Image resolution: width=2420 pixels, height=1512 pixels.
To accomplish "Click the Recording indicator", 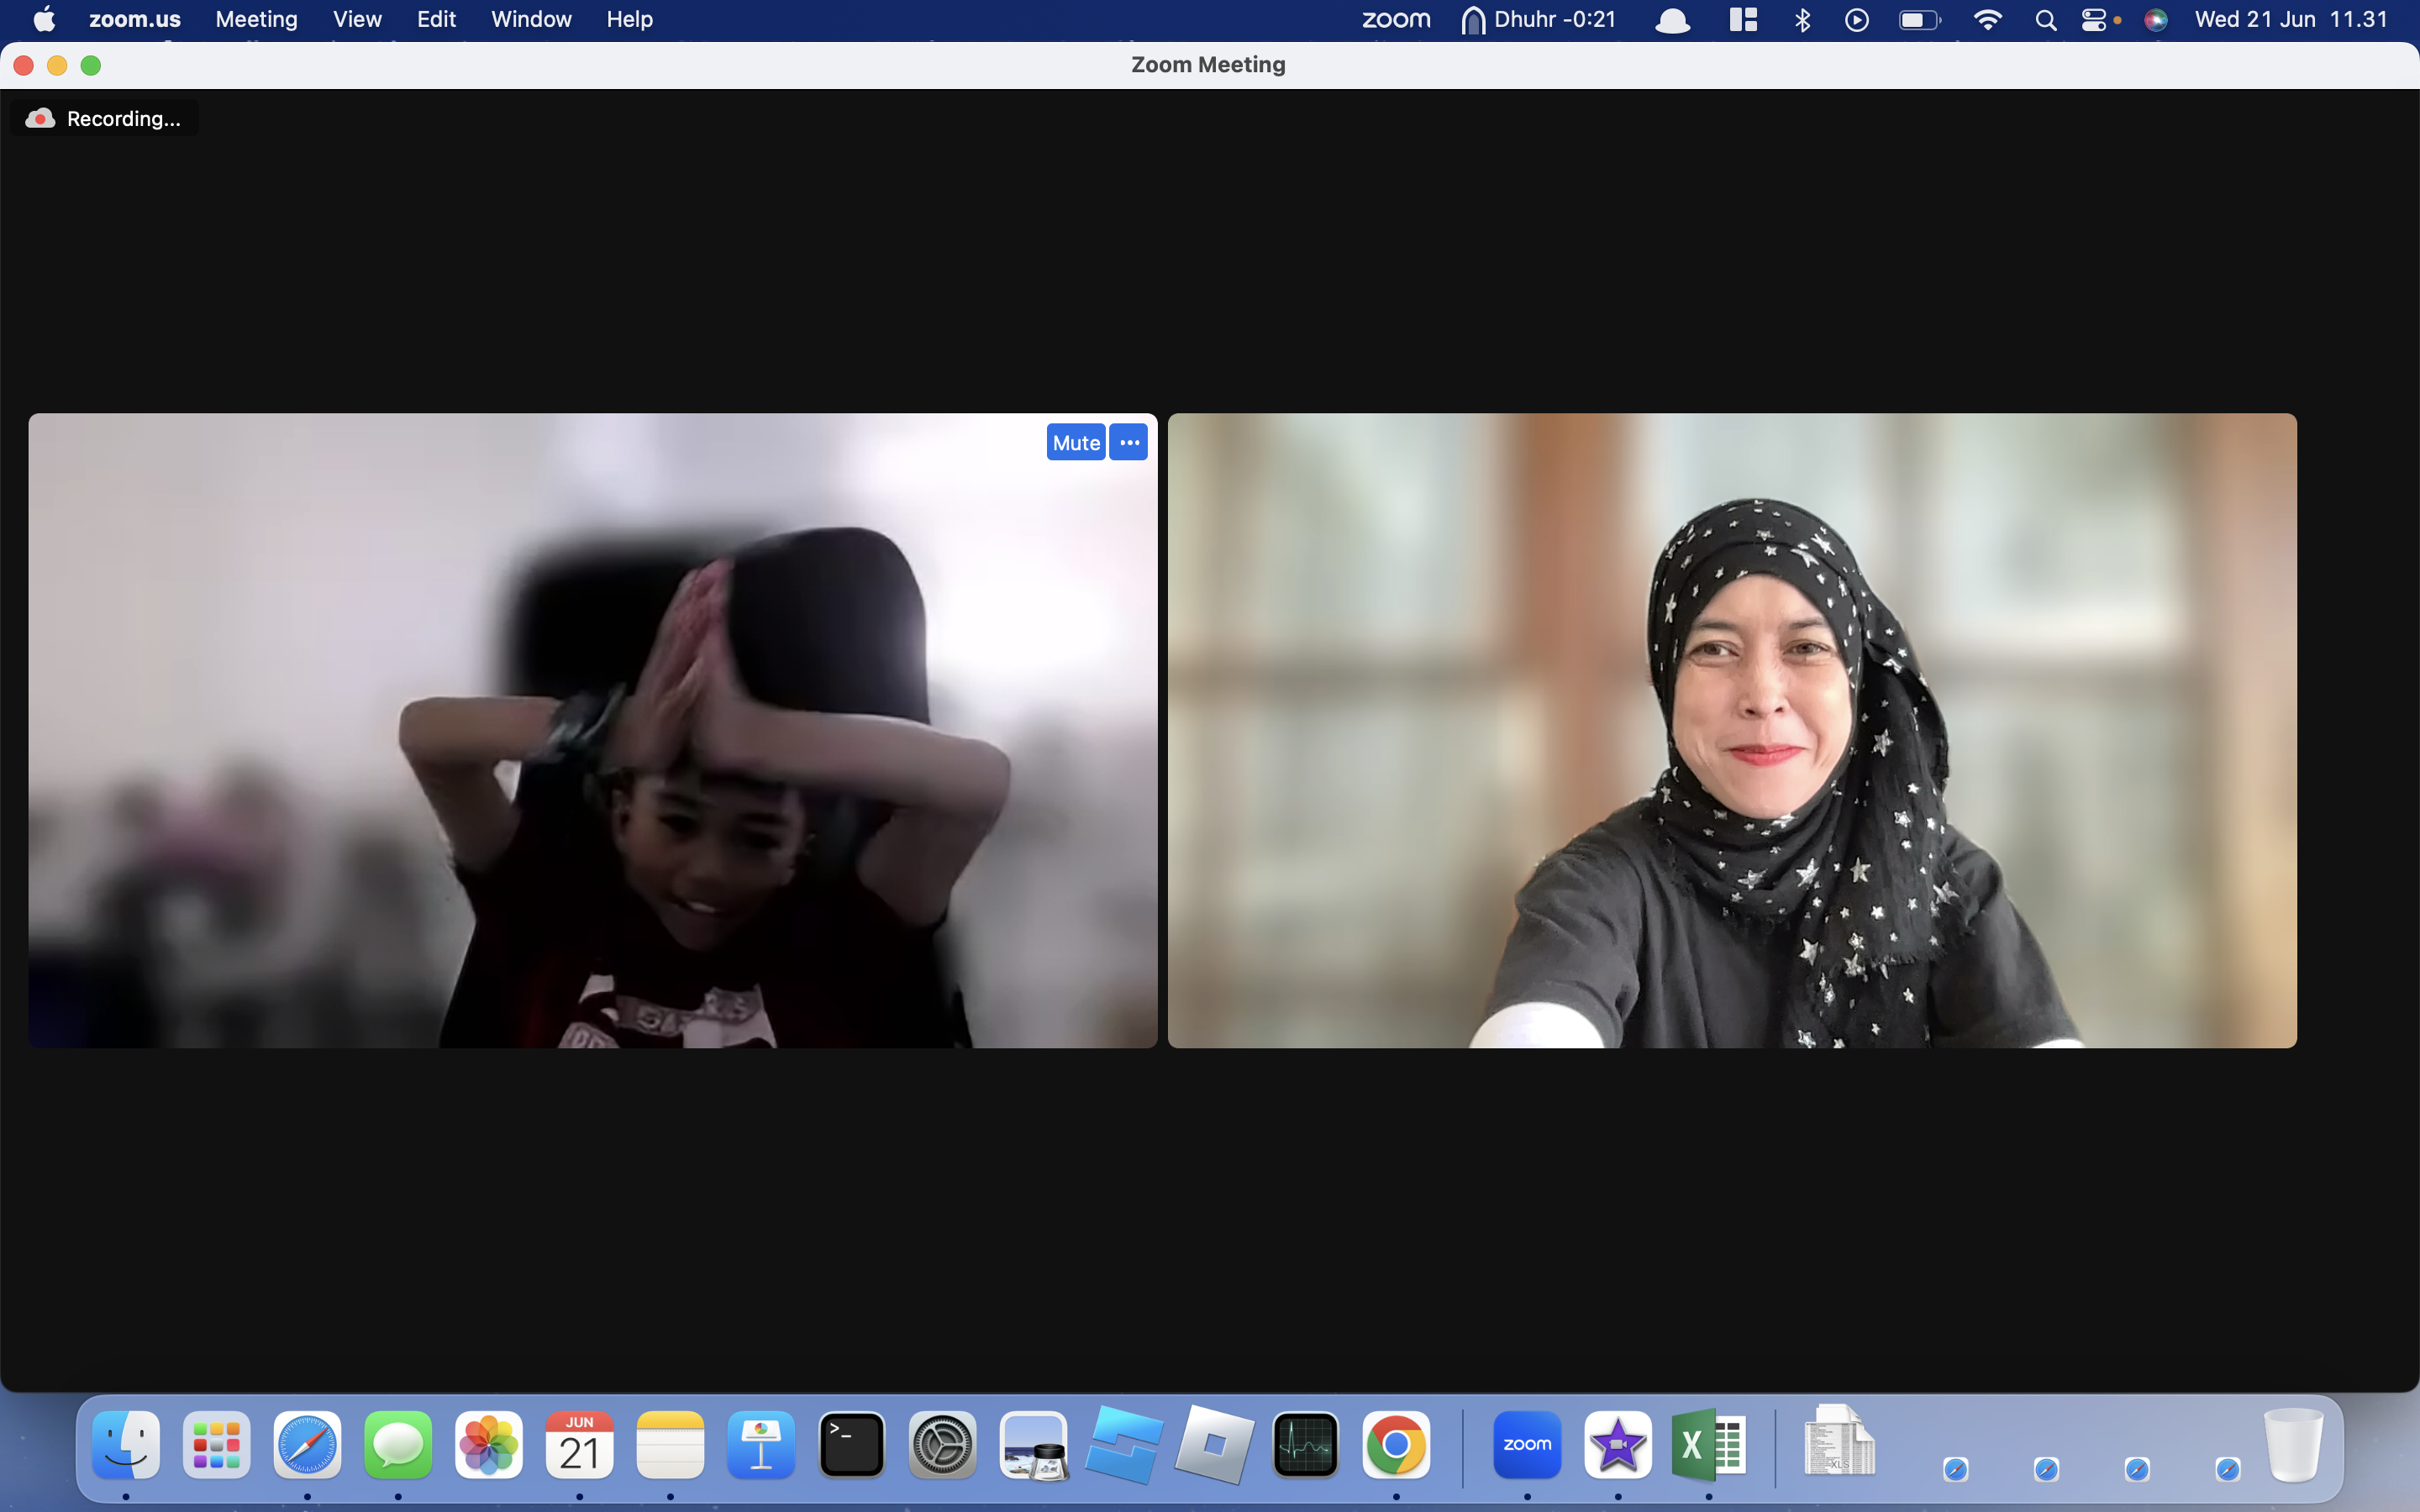I will 104,118.
